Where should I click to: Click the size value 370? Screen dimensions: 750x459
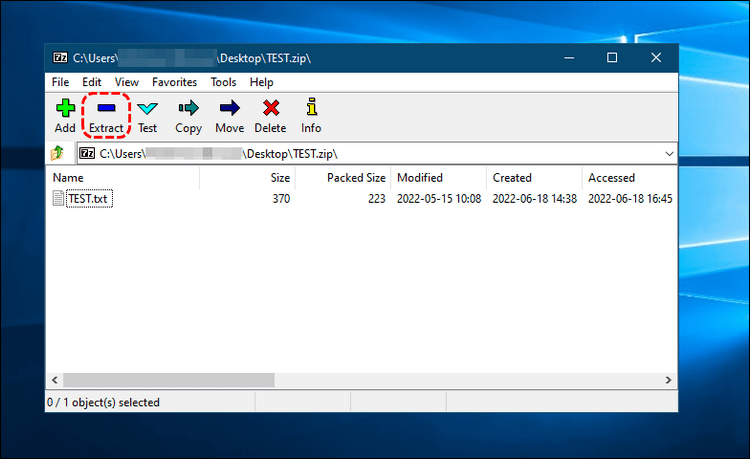tap(281, 199)
